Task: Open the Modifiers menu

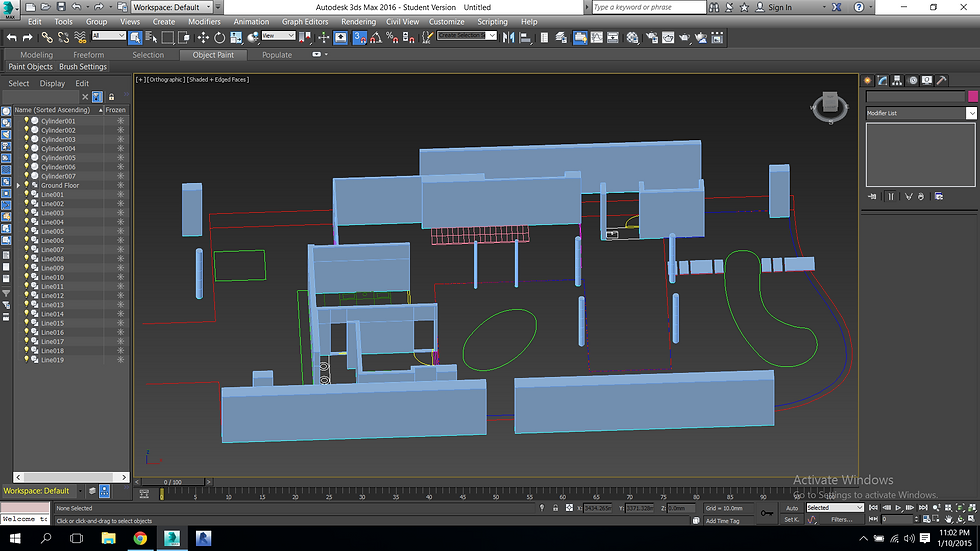Action: tap(204, 22)
